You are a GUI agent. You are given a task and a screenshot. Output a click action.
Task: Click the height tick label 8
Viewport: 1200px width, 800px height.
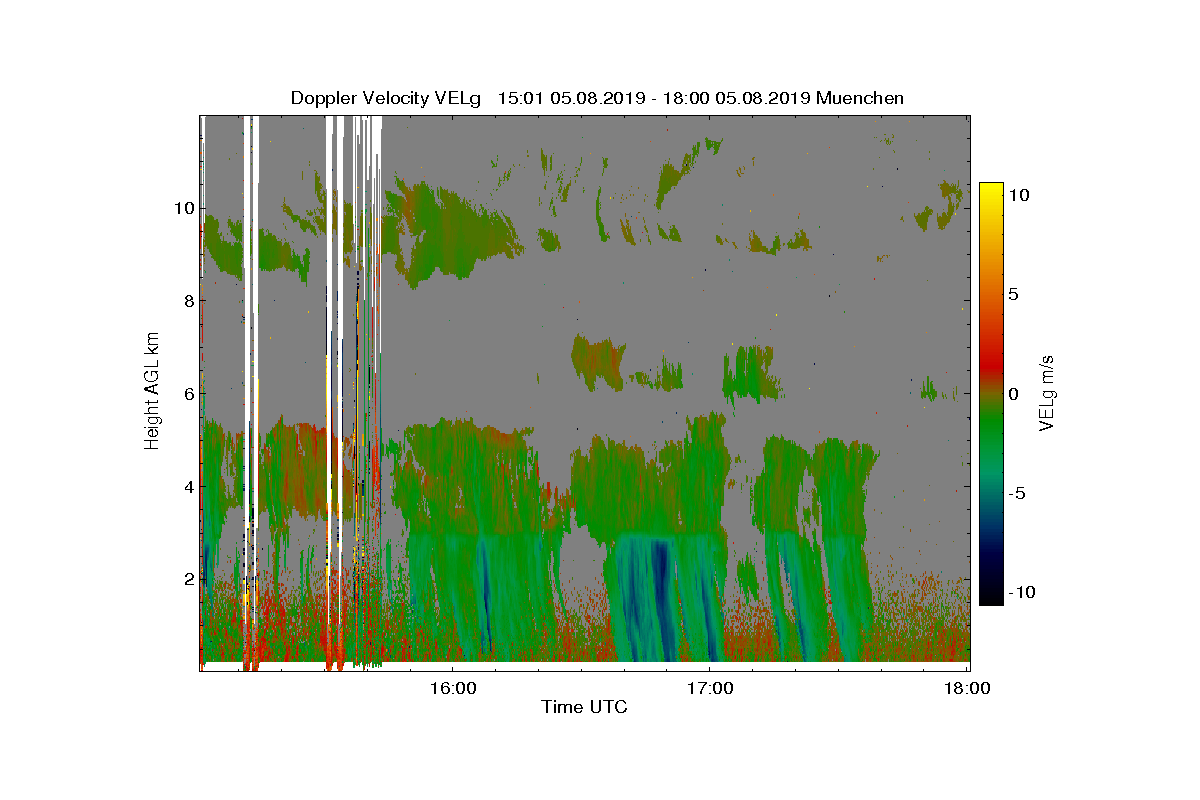188,300
